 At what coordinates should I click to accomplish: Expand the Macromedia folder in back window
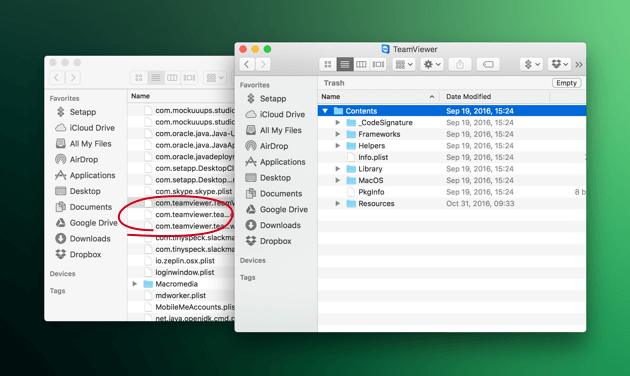point(135,284)
